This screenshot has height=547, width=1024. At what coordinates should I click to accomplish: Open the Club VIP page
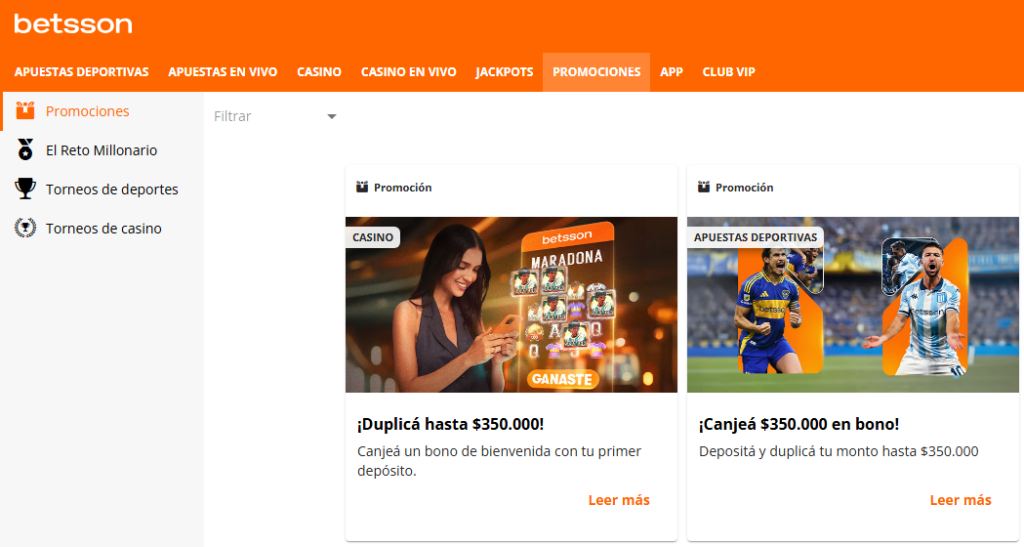(728, 72)
